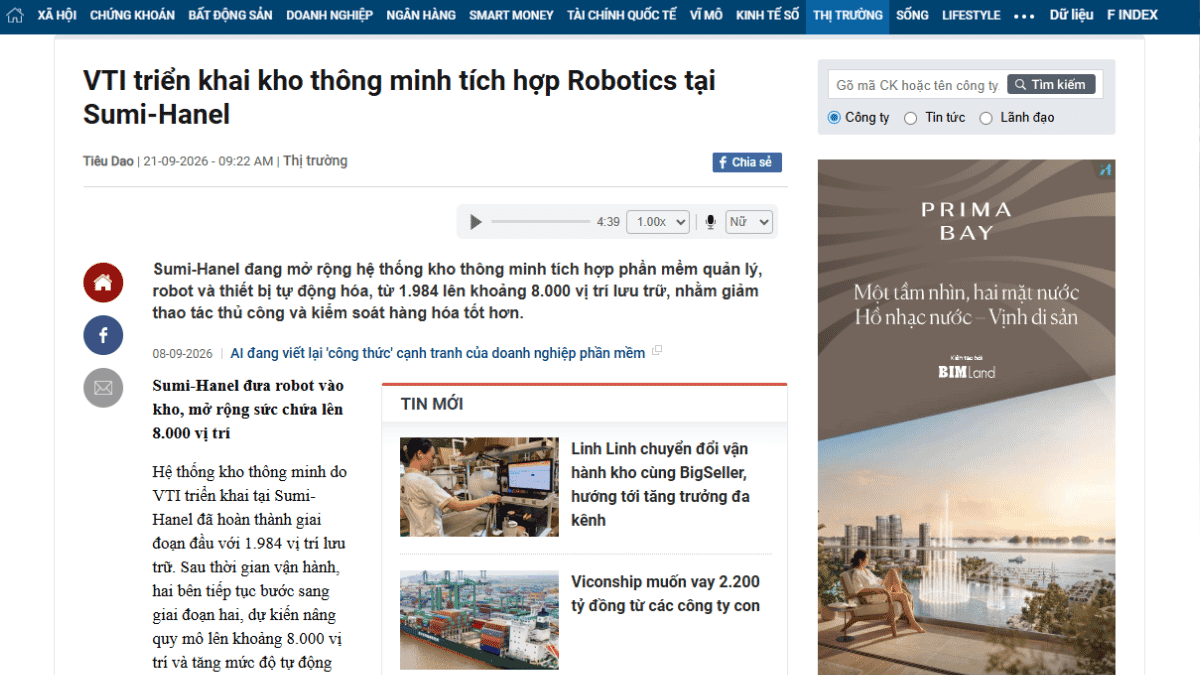1200x675 pixels.
Task: Open the DOANH NGHIỆP menu
Action: tap(329, 16)
